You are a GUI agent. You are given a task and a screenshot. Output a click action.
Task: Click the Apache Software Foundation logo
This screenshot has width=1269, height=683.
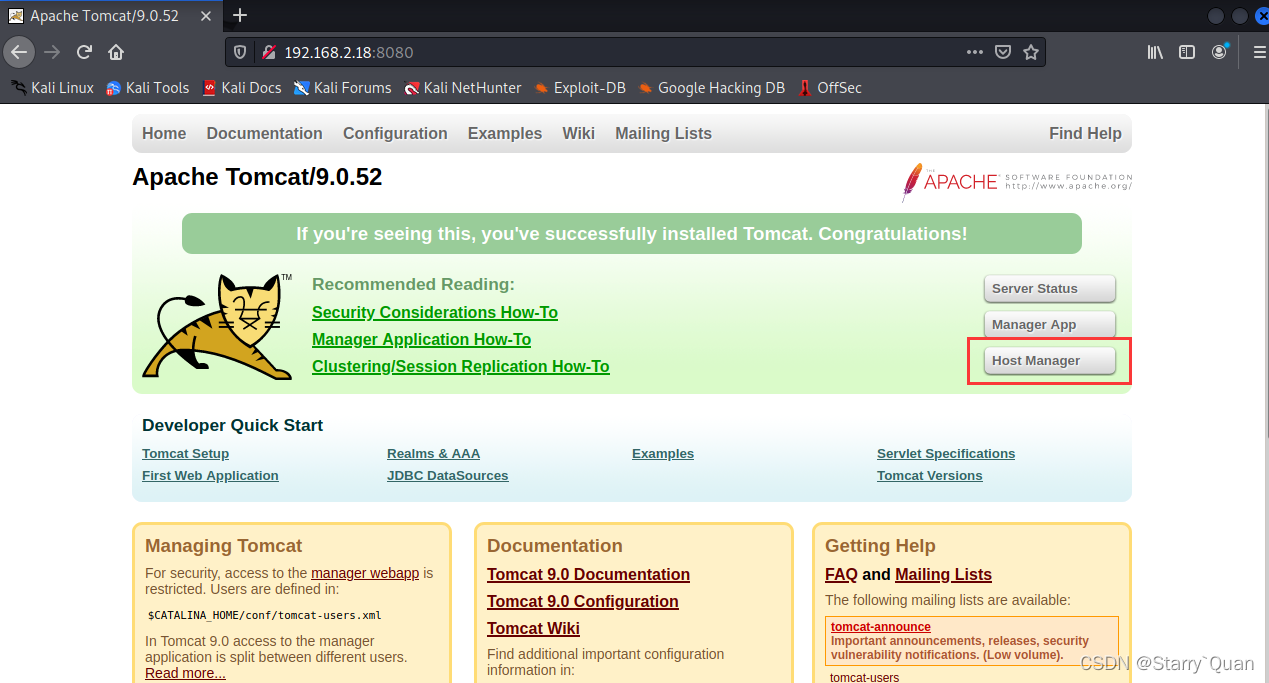pyautogui.click(x=1017, y=181)
